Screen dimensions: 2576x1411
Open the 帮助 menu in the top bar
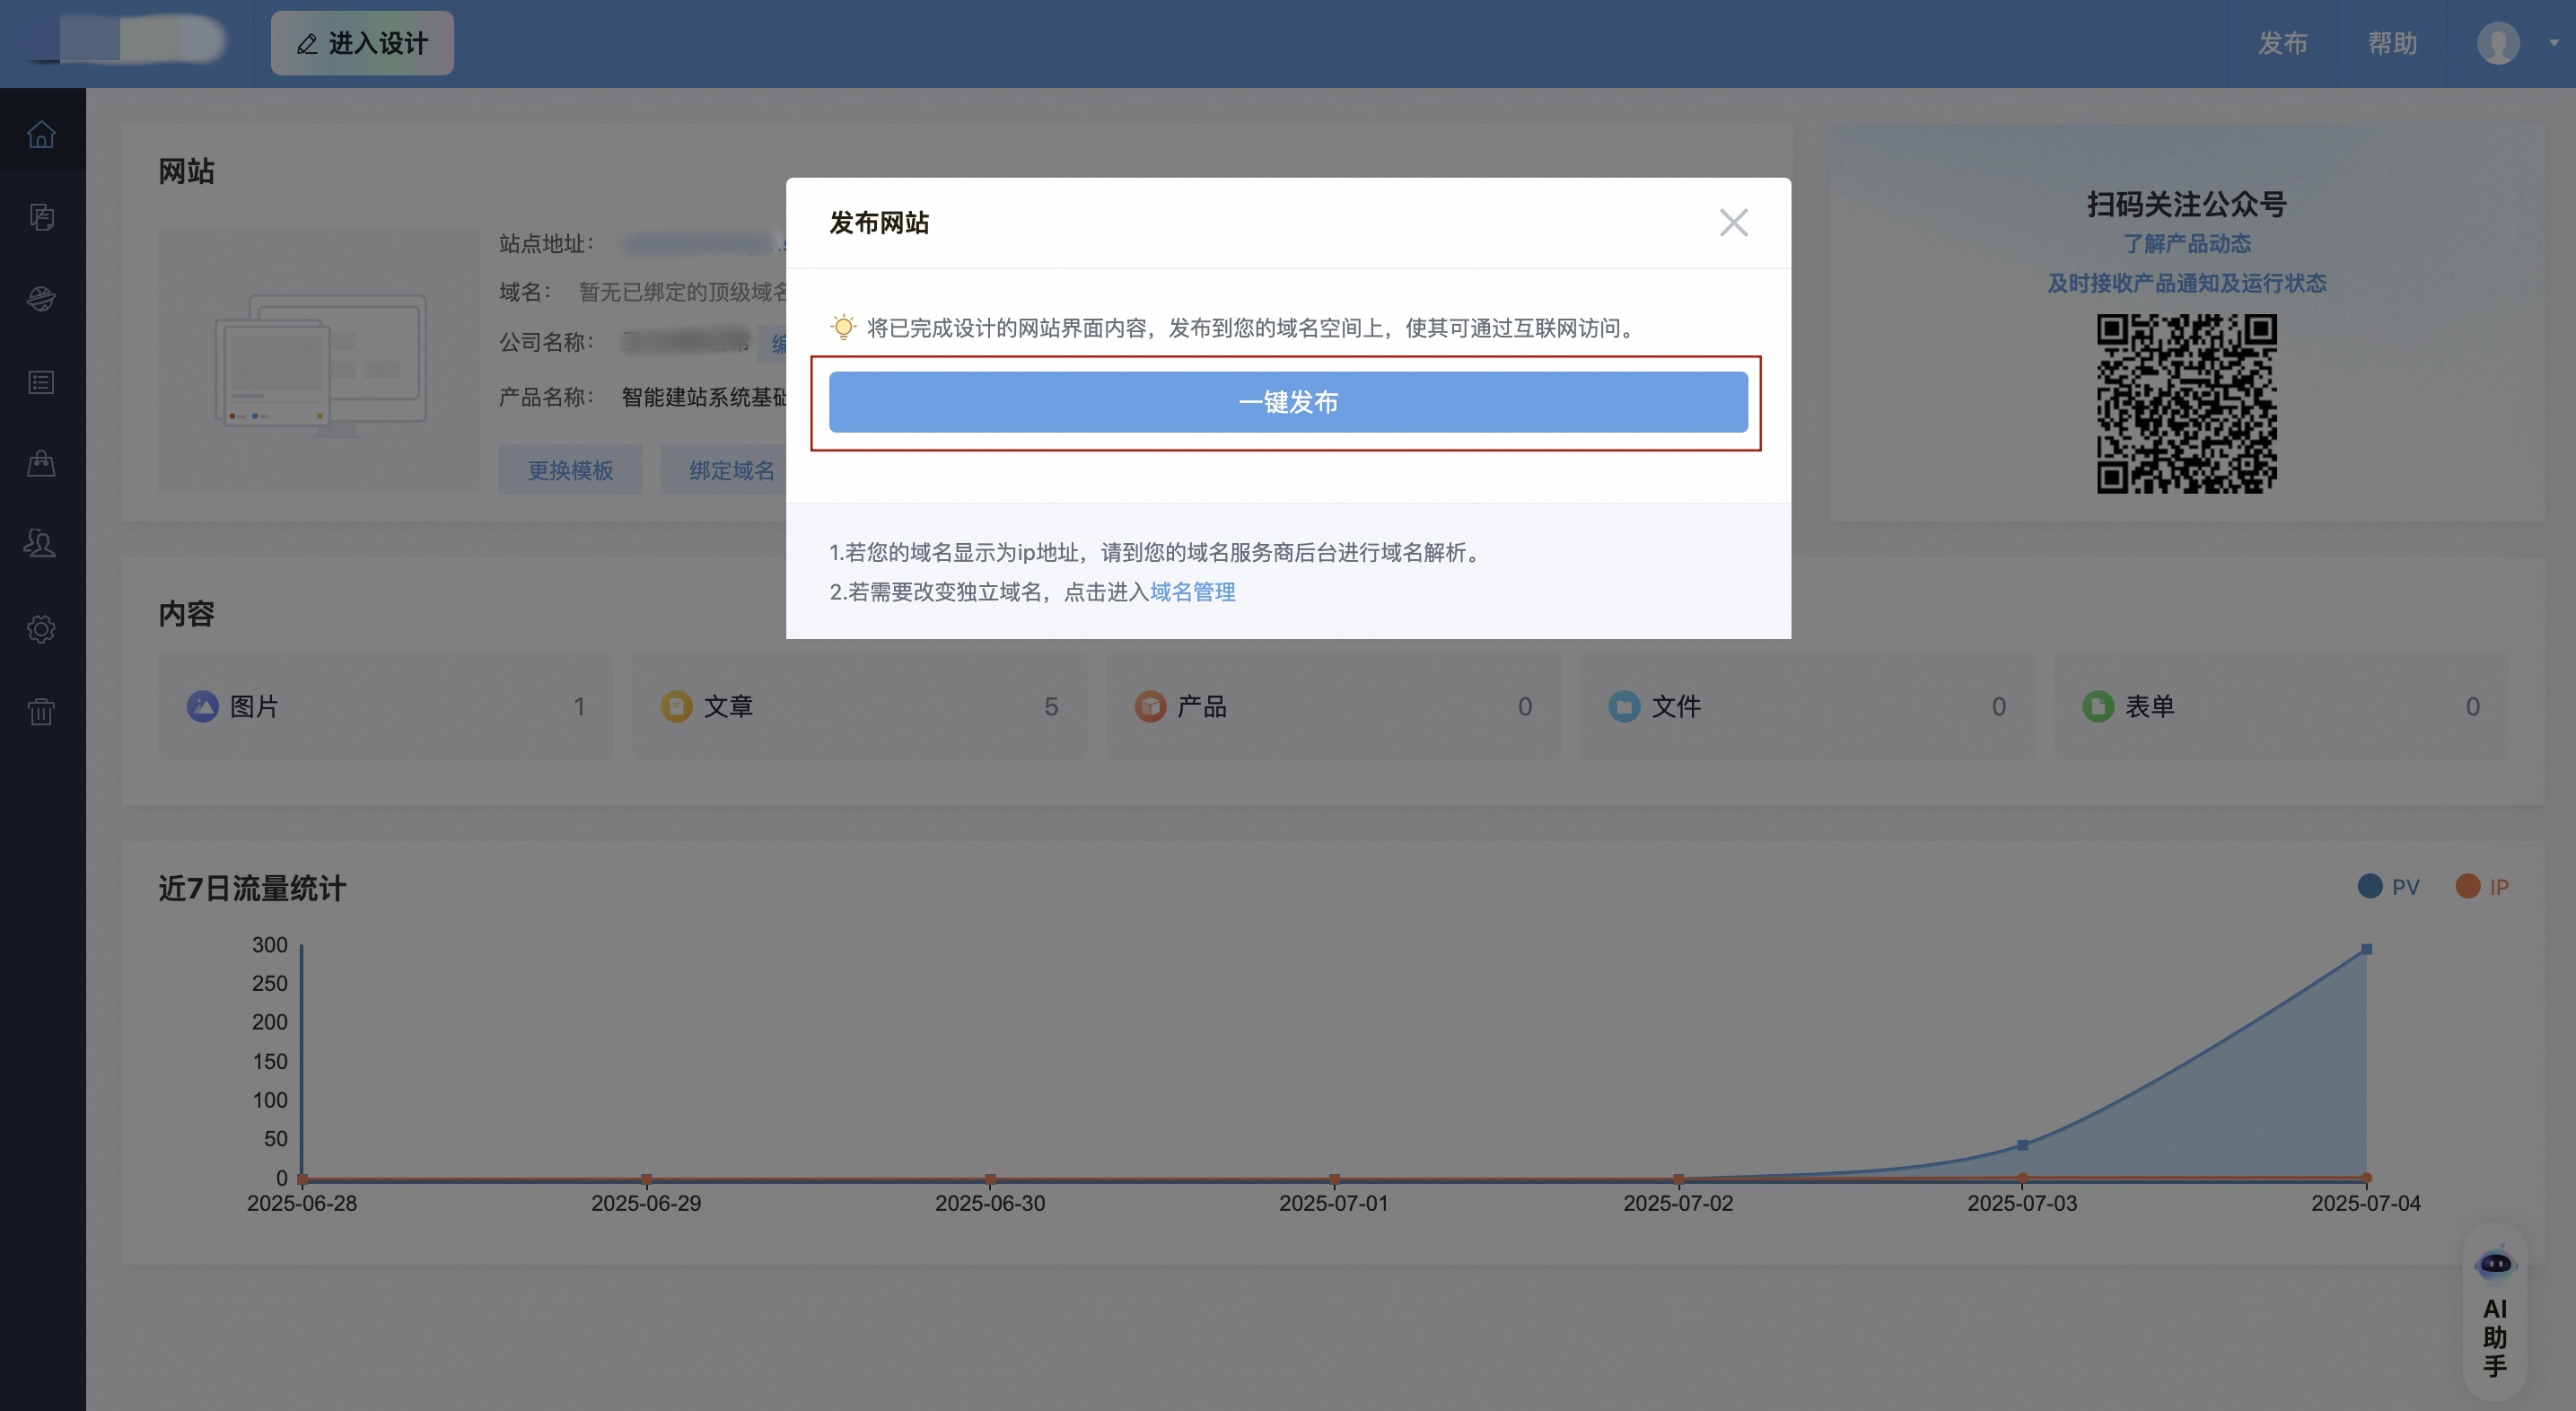pyautogui.click(x=2394, y=43)
